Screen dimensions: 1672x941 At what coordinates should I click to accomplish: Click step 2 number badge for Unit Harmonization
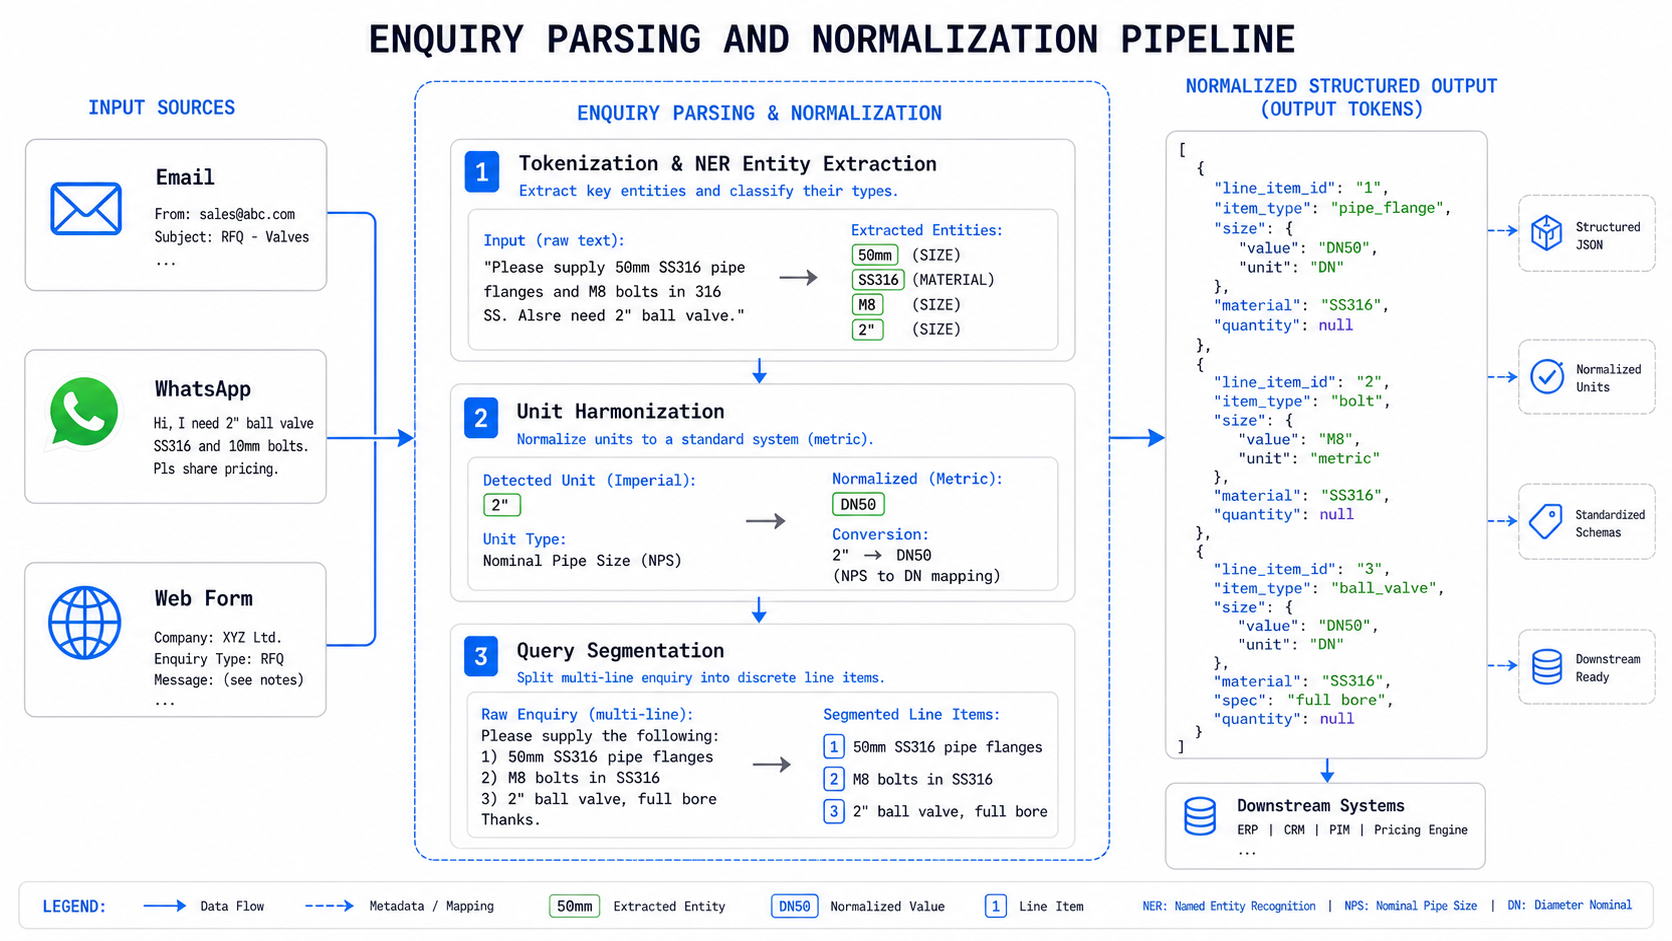point(481,418)
